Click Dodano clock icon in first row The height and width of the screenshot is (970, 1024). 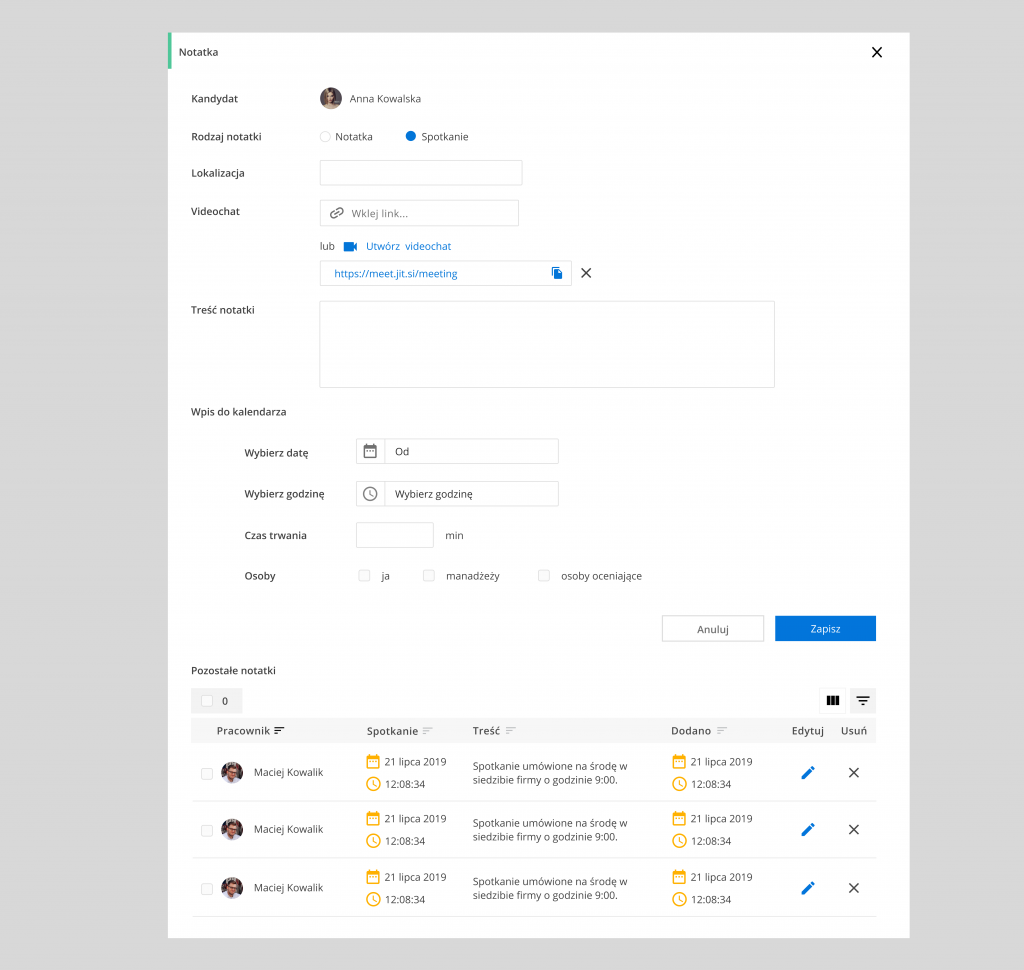pos(679,784)
